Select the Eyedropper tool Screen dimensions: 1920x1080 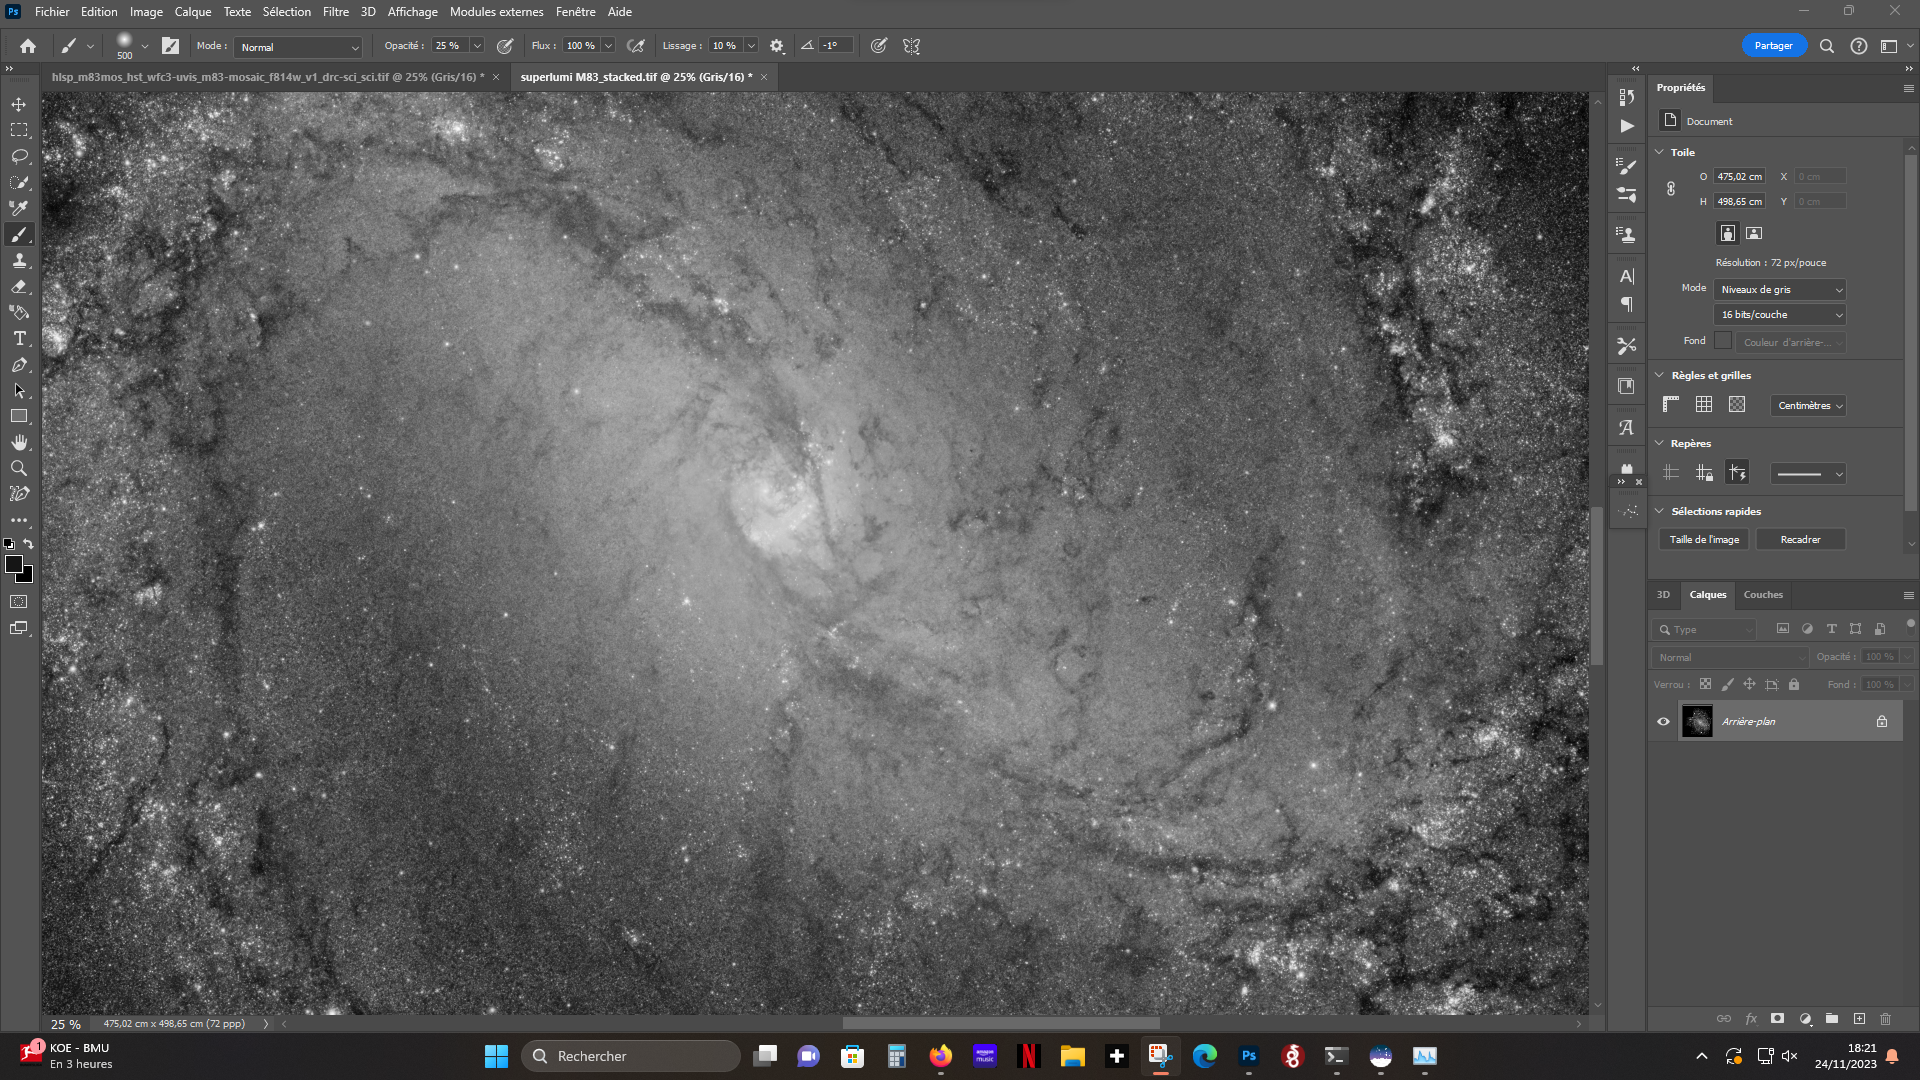click(x=19, y=208)
